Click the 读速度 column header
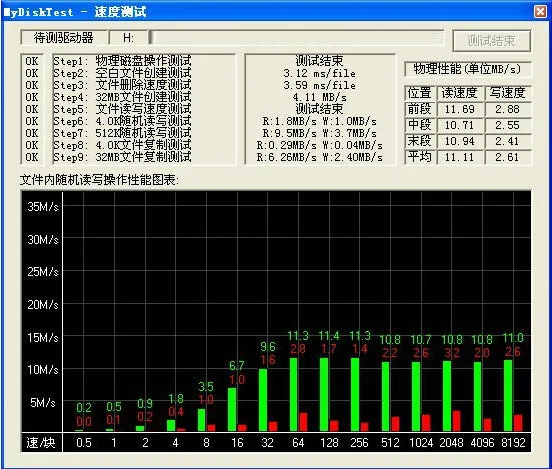This screenshot has height=469, width=552. (x=459, y=93)
